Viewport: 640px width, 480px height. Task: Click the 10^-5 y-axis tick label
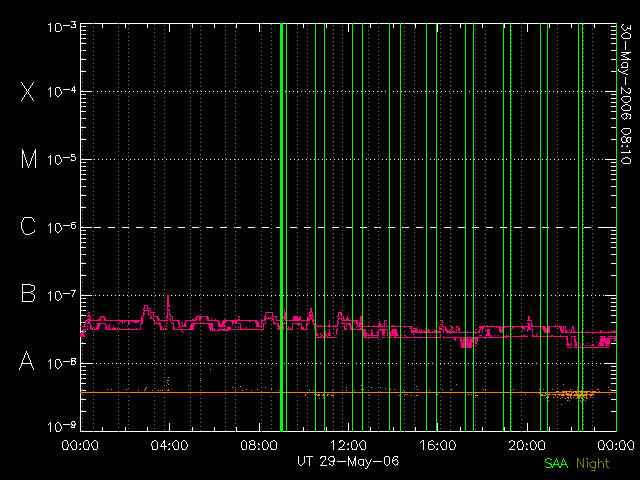[x=62, y=159]
